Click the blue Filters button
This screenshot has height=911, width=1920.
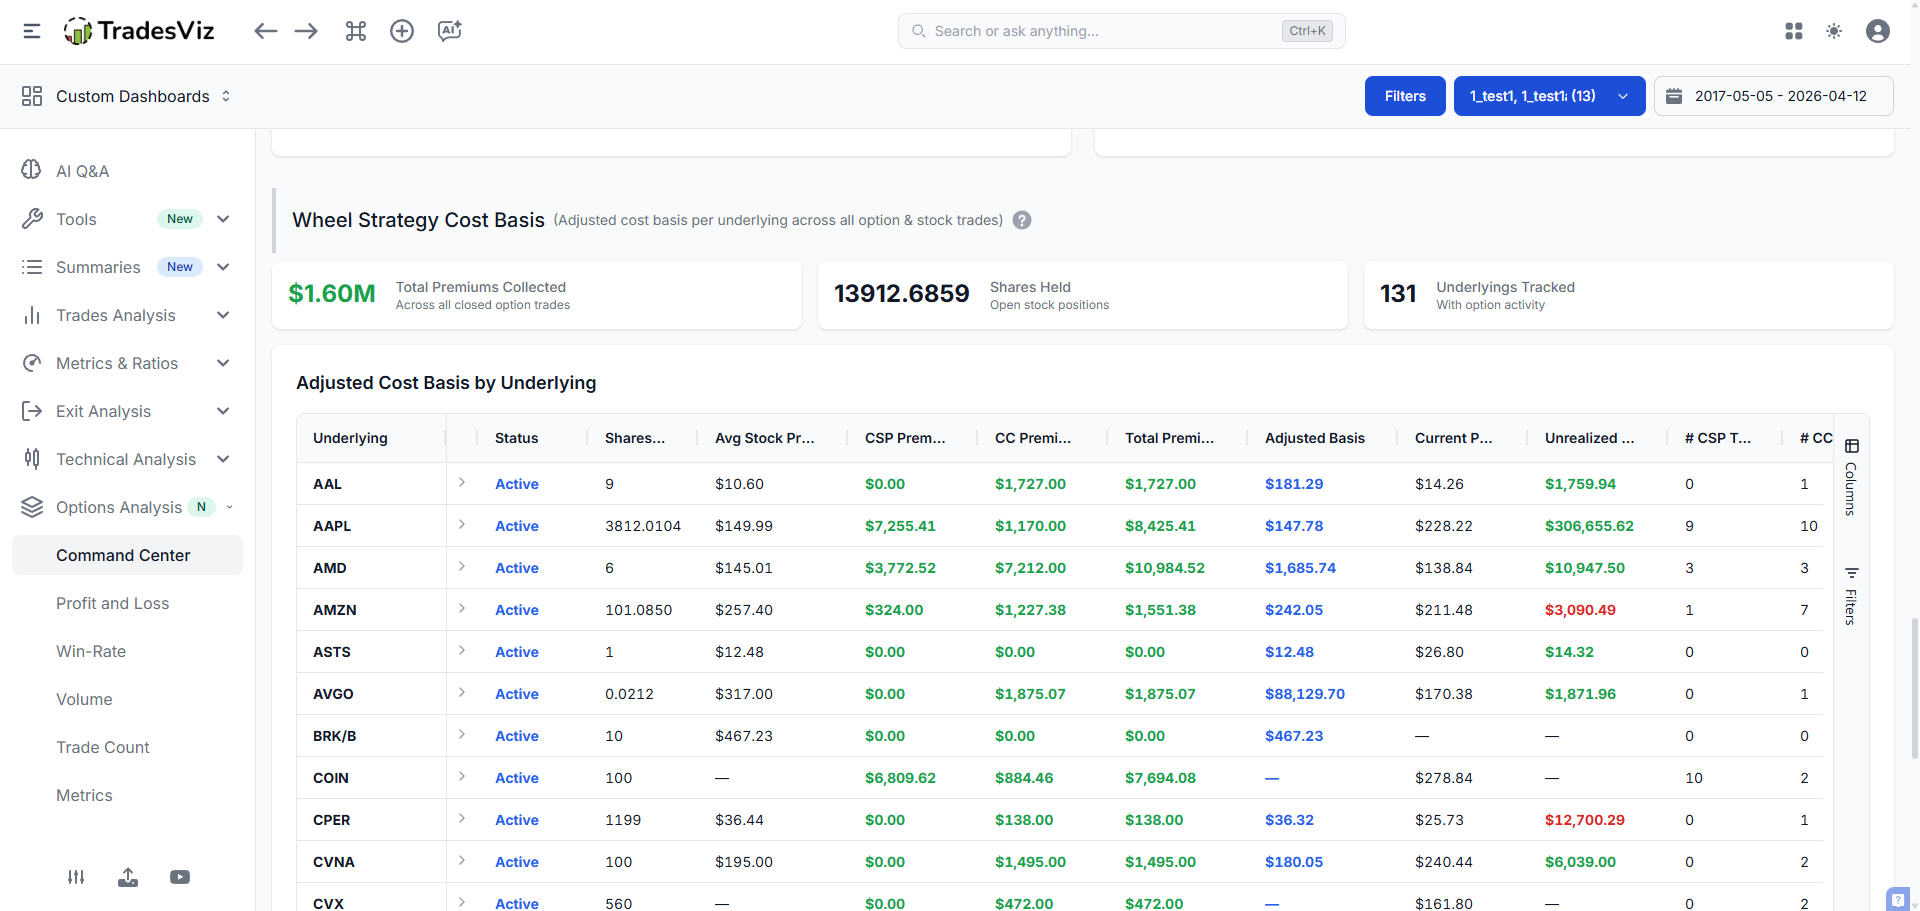pyautogui.click(x=1404, y=96)
